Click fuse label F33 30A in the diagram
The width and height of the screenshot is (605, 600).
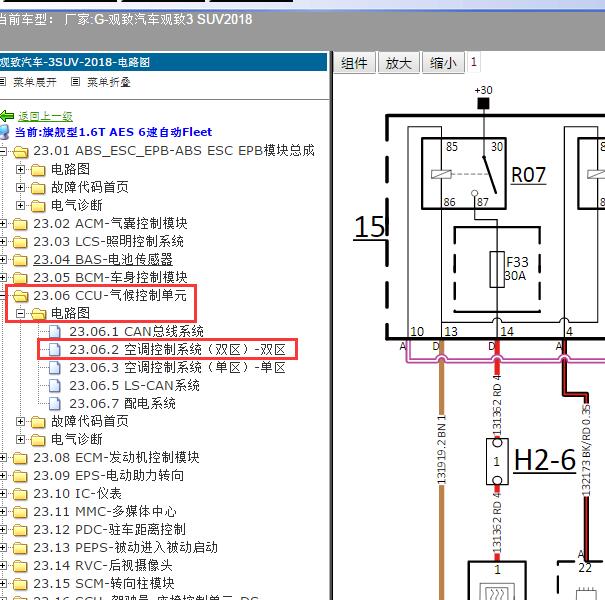point(516,269)
